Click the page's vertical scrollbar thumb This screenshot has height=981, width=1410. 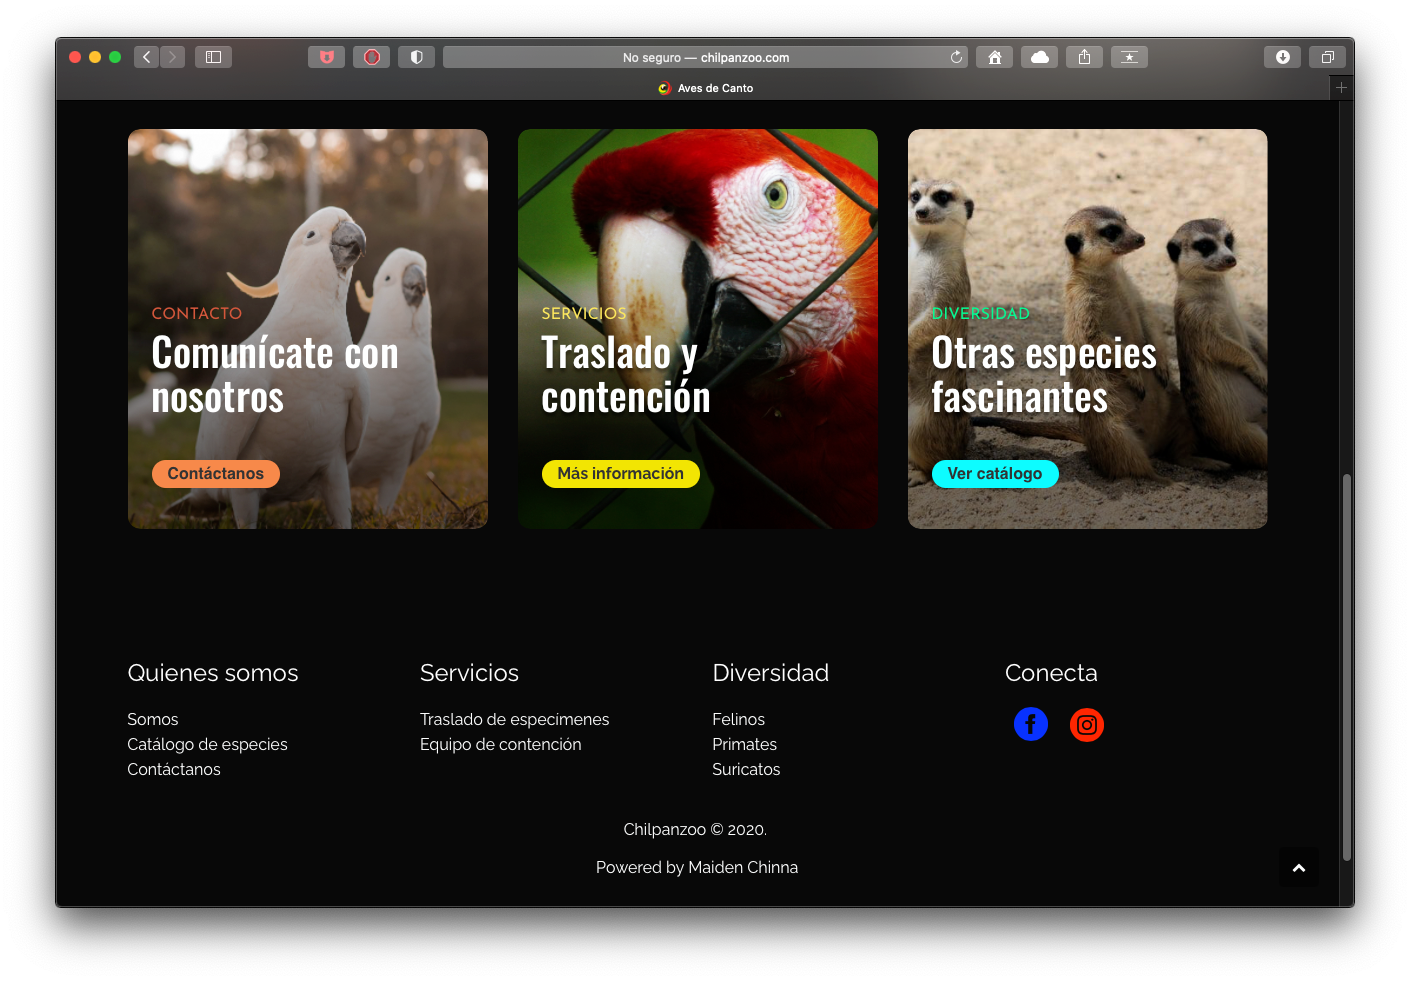(1347, 667)
